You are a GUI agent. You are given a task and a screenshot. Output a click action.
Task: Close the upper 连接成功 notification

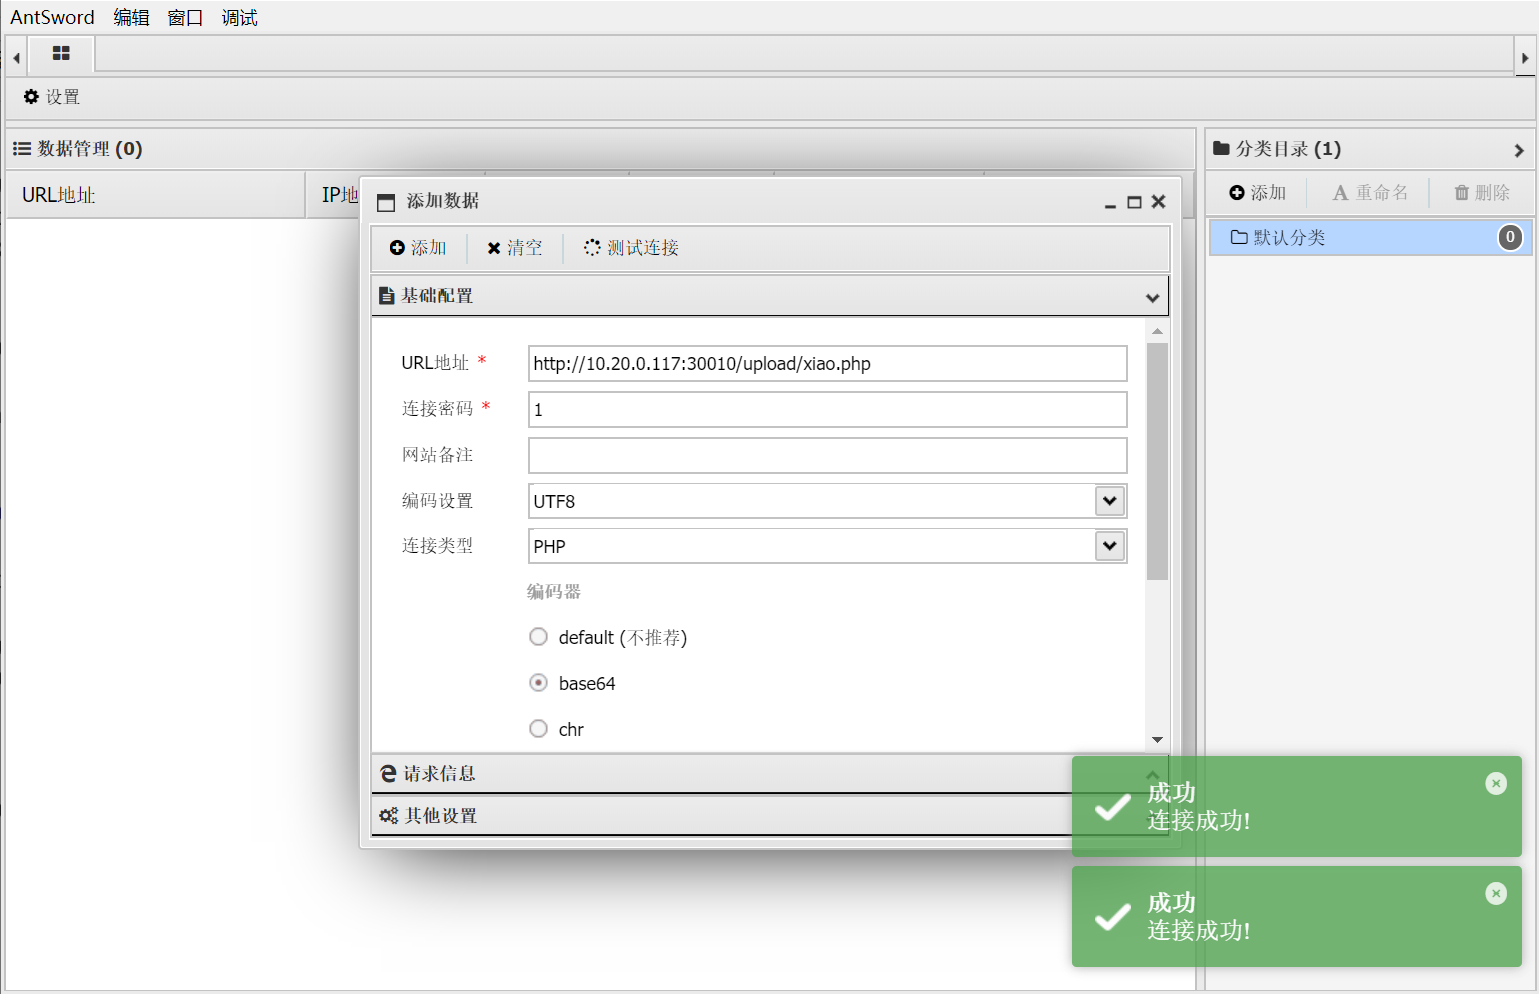pyautogui.click(x=1496, y=784)
